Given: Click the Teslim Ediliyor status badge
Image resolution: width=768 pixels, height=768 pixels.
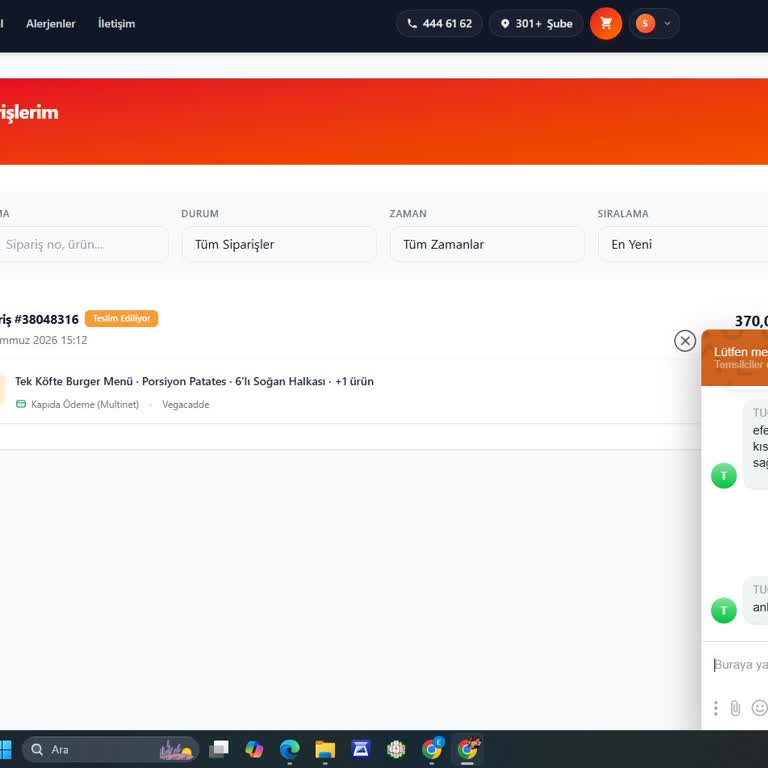Looking at the screenshot, I should 121,318.
